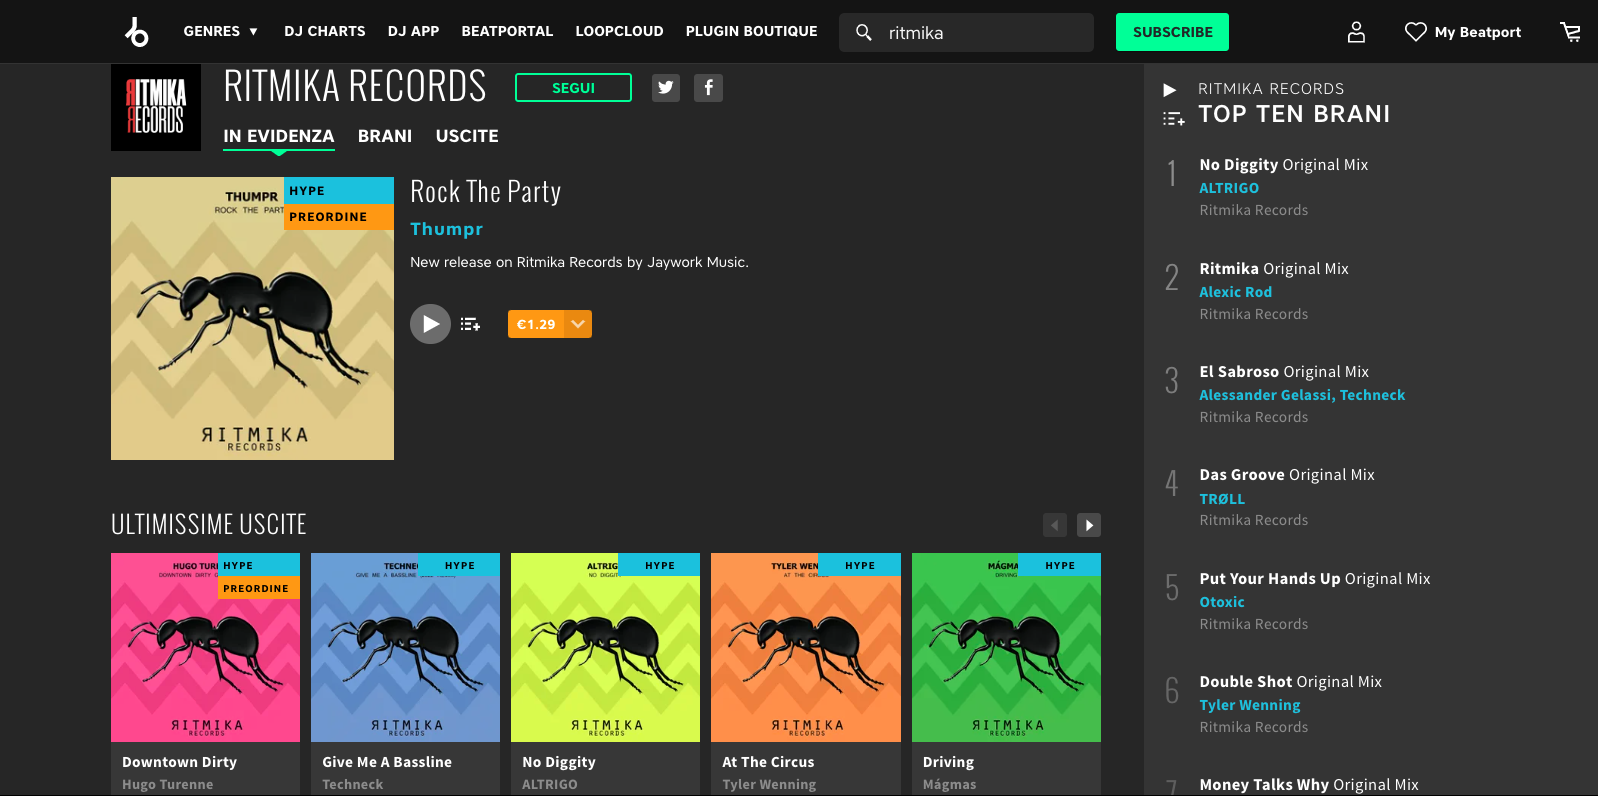Image resolution: width=1598 pixels, height=796 pixels.
Task: Open Hugo Turenne artist link
Action: pyautogui.click(x=167, y=785)
